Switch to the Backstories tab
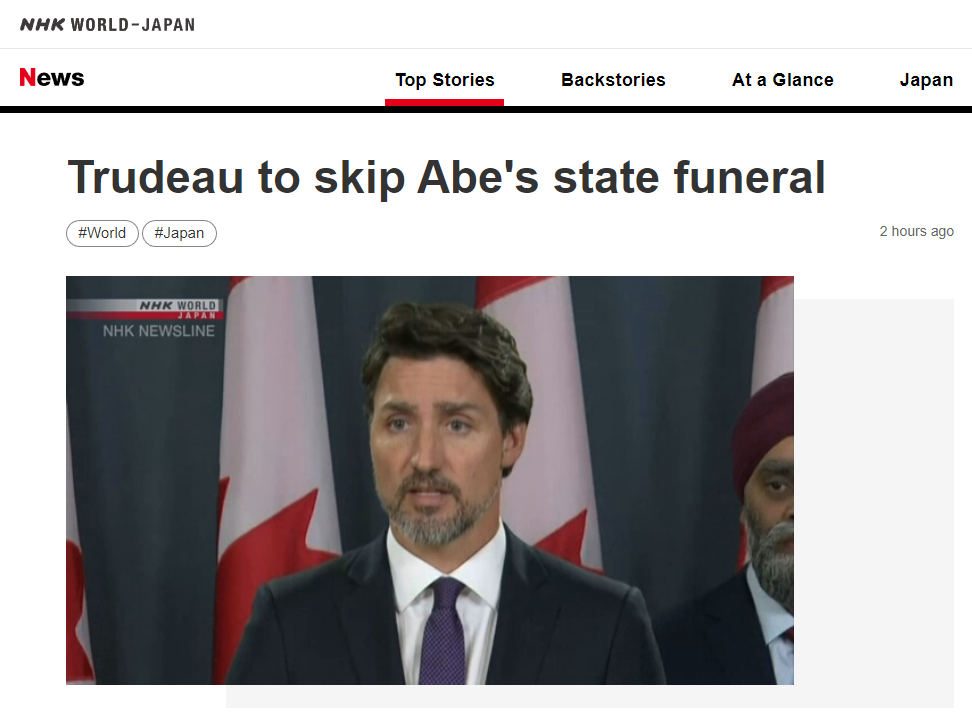This screenshot has height=722, width=972. tap(613, 80)
